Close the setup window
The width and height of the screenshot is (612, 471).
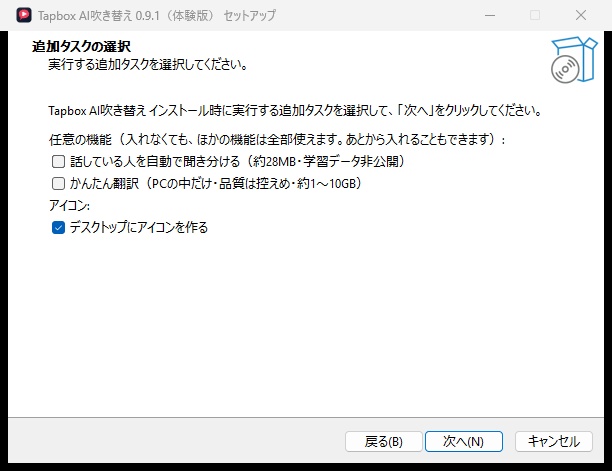coord(581,15)
